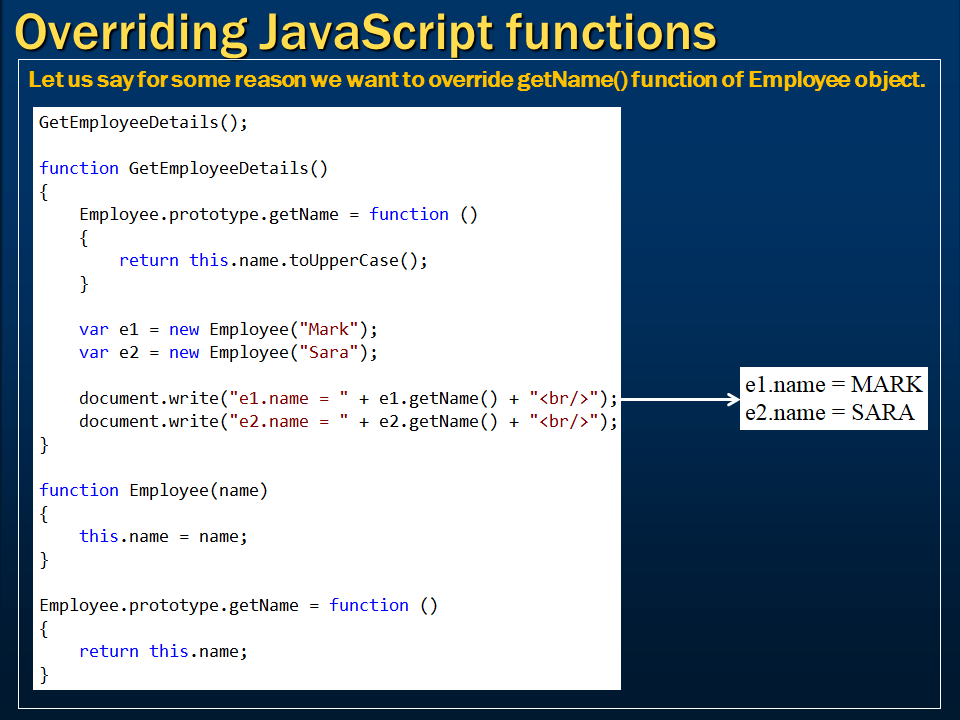Click the 'this.name = name;' statement
960x720 pixels.
pyautogui.click(x=163, y=536)
